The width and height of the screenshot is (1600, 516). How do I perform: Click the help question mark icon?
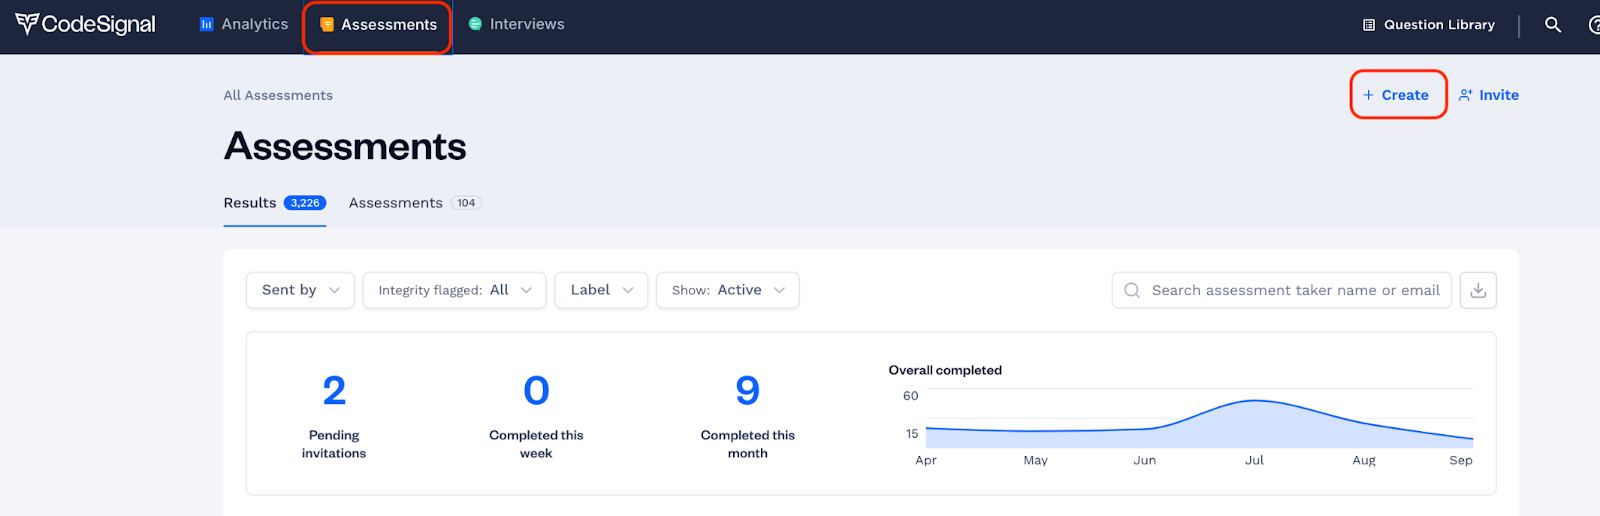pos(1595,24)
